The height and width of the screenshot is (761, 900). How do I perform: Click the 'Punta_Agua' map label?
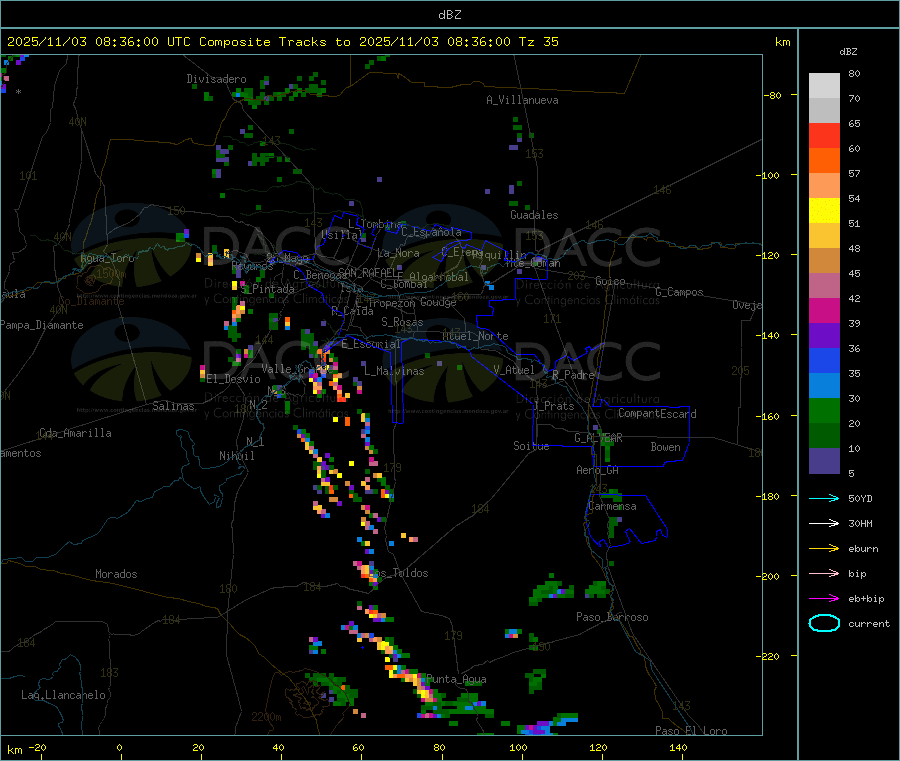click(456, 679)
